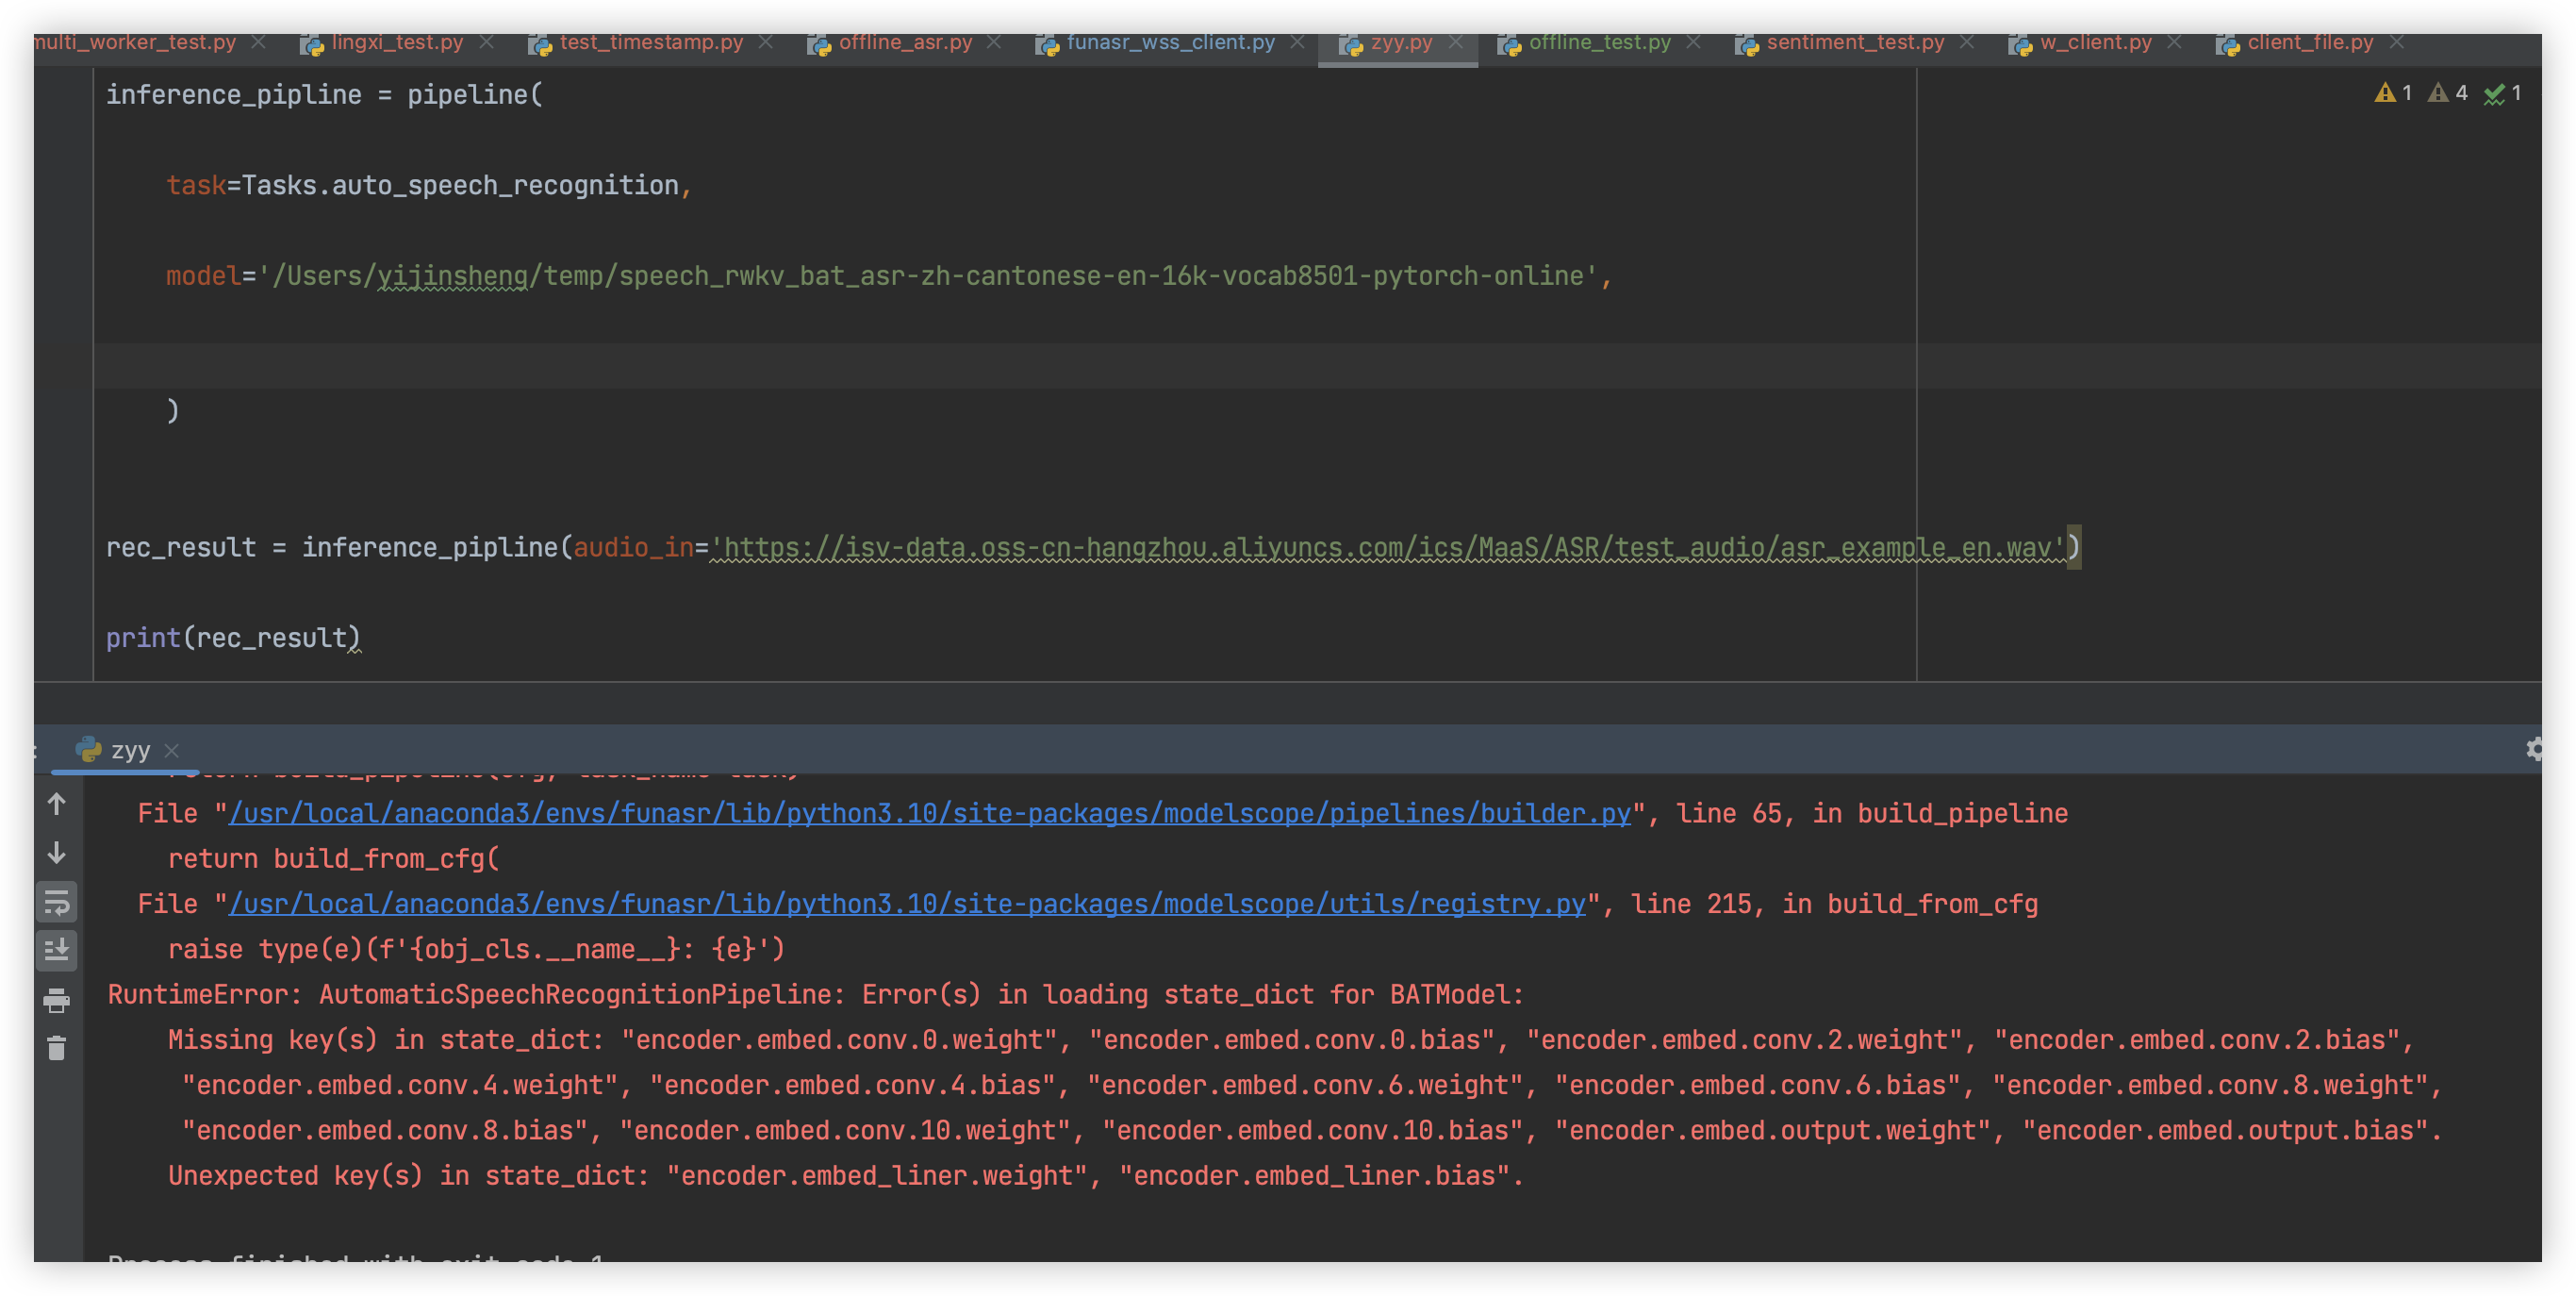Close the client_file.py tab
This screenshot has width=2576, height=1296.
pos(2398,42)
